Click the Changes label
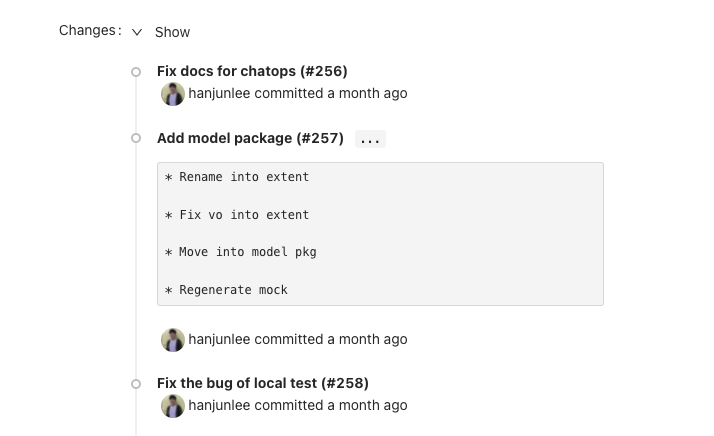 (x=90, y=31)
